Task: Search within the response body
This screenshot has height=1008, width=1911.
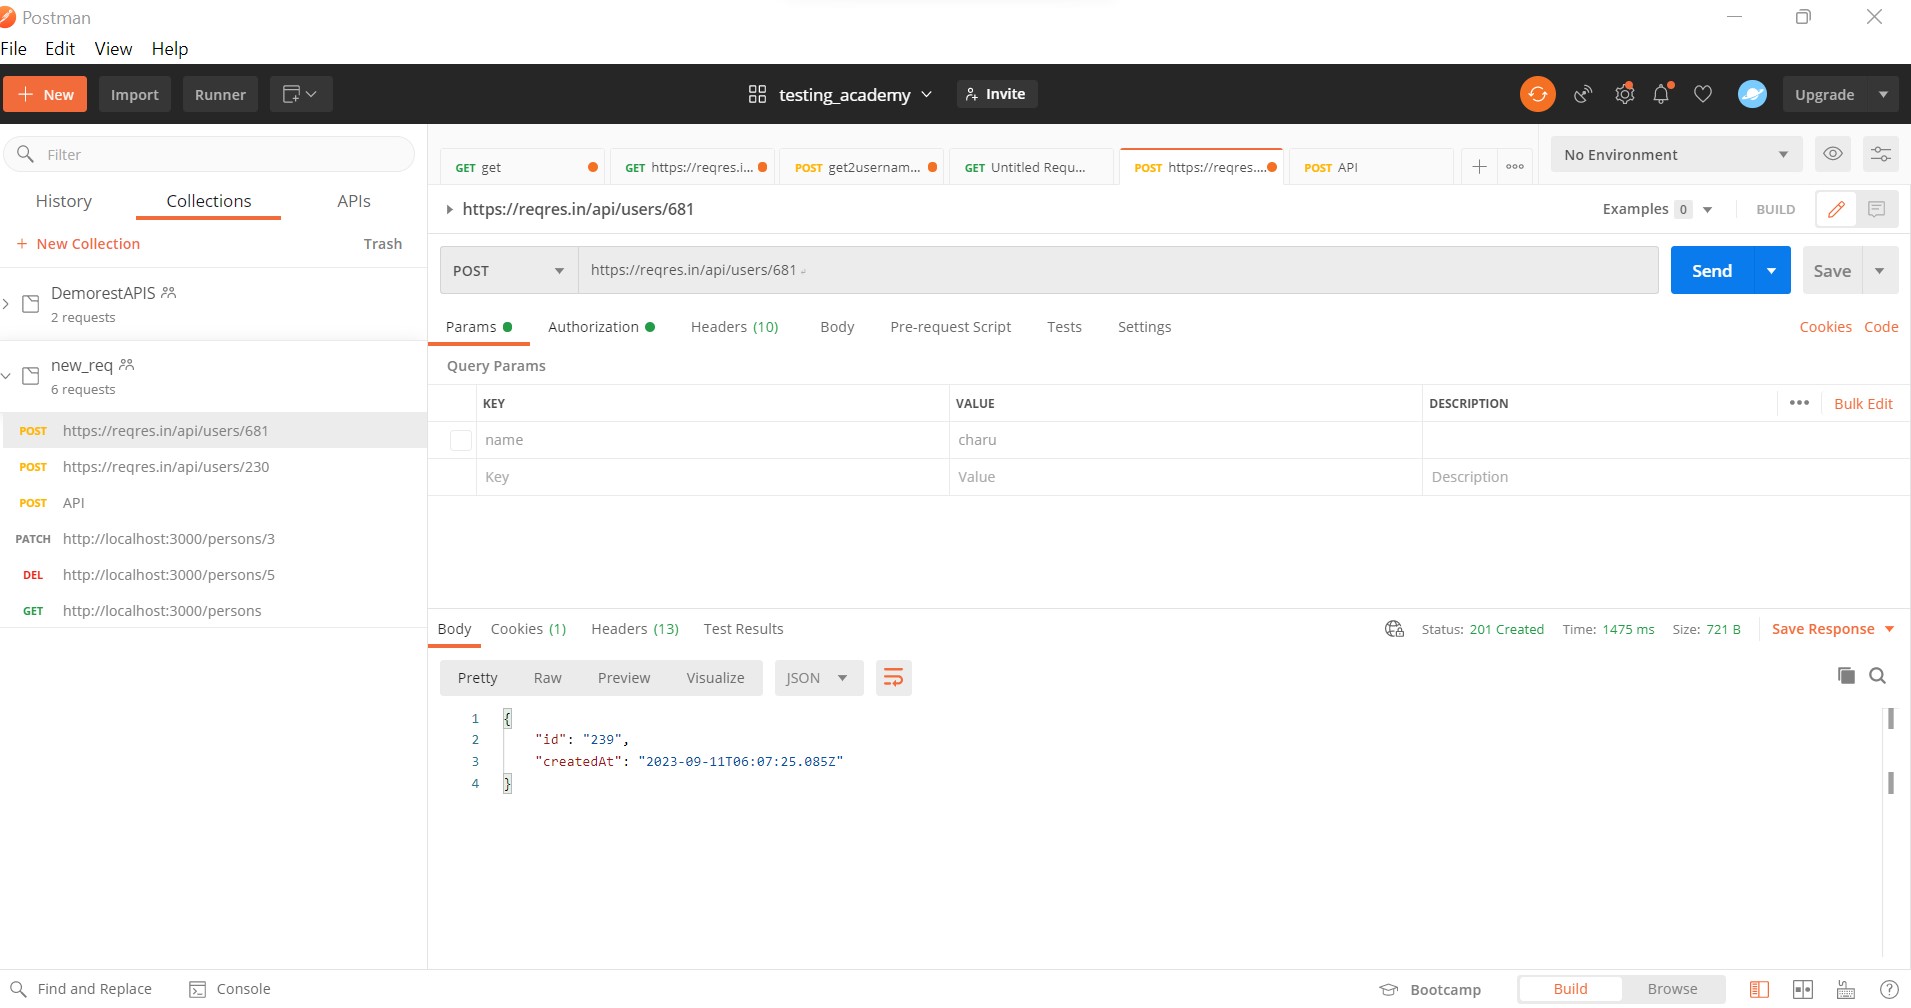Action: coord(1878,676)
